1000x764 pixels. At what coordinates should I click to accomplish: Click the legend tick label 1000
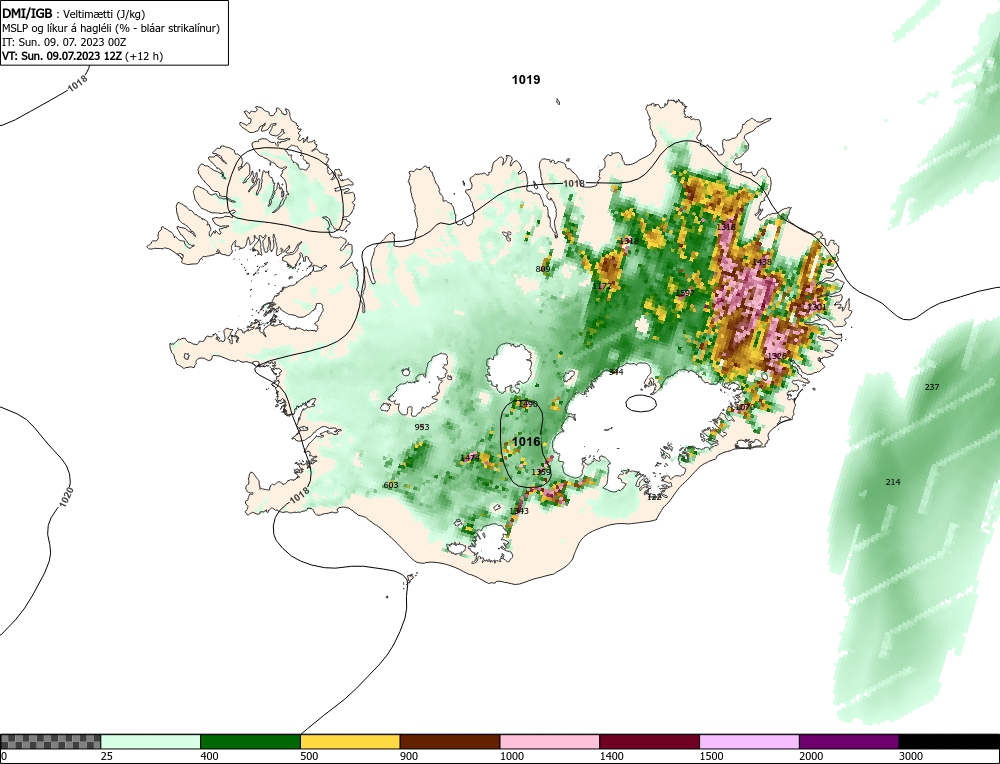(512, 756)
